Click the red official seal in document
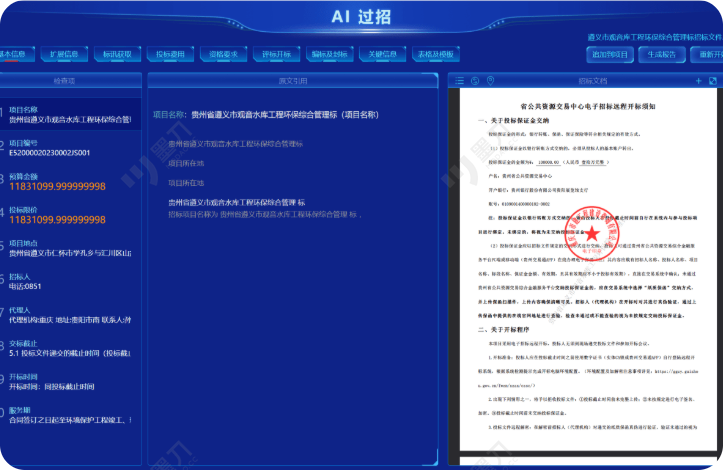 coord(592,233)
